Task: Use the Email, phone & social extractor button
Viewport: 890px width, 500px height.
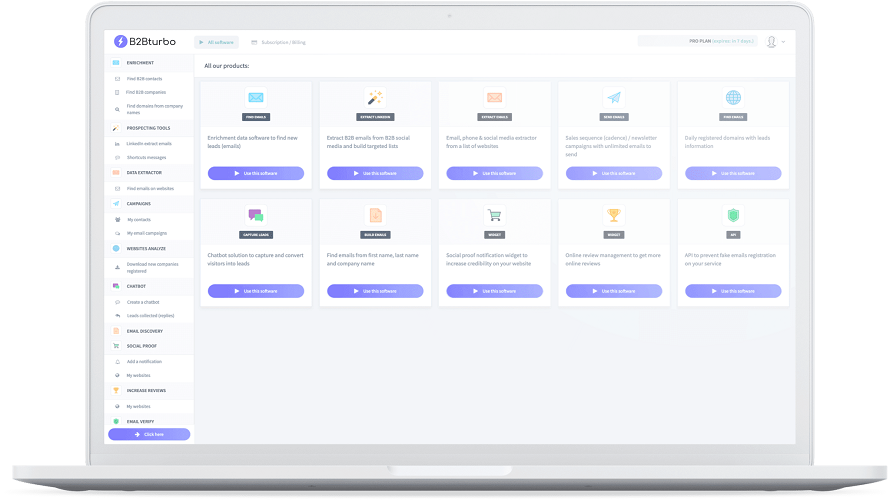Action: tap(494, 174)
